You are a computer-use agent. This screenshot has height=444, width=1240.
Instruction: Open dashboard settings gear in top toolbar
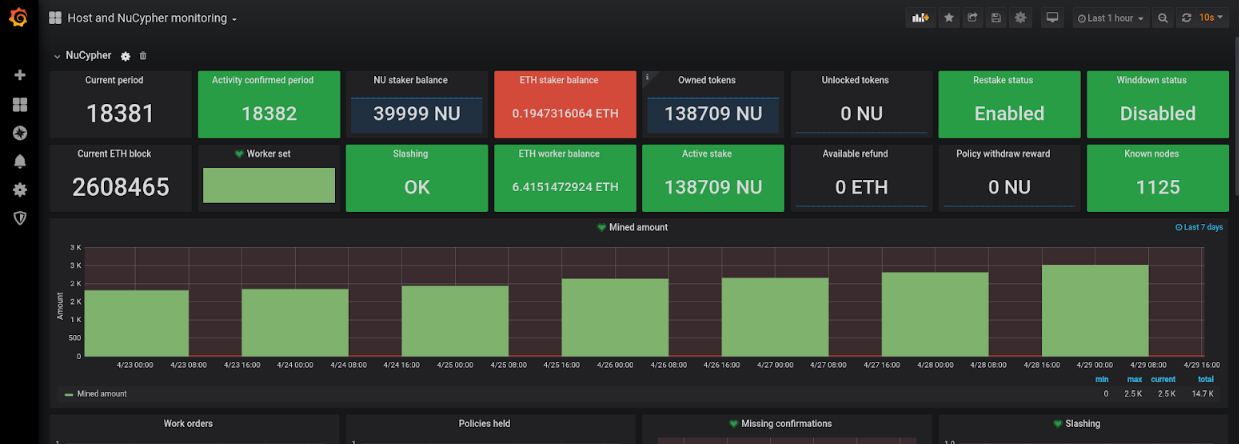tap(1020, 18)
